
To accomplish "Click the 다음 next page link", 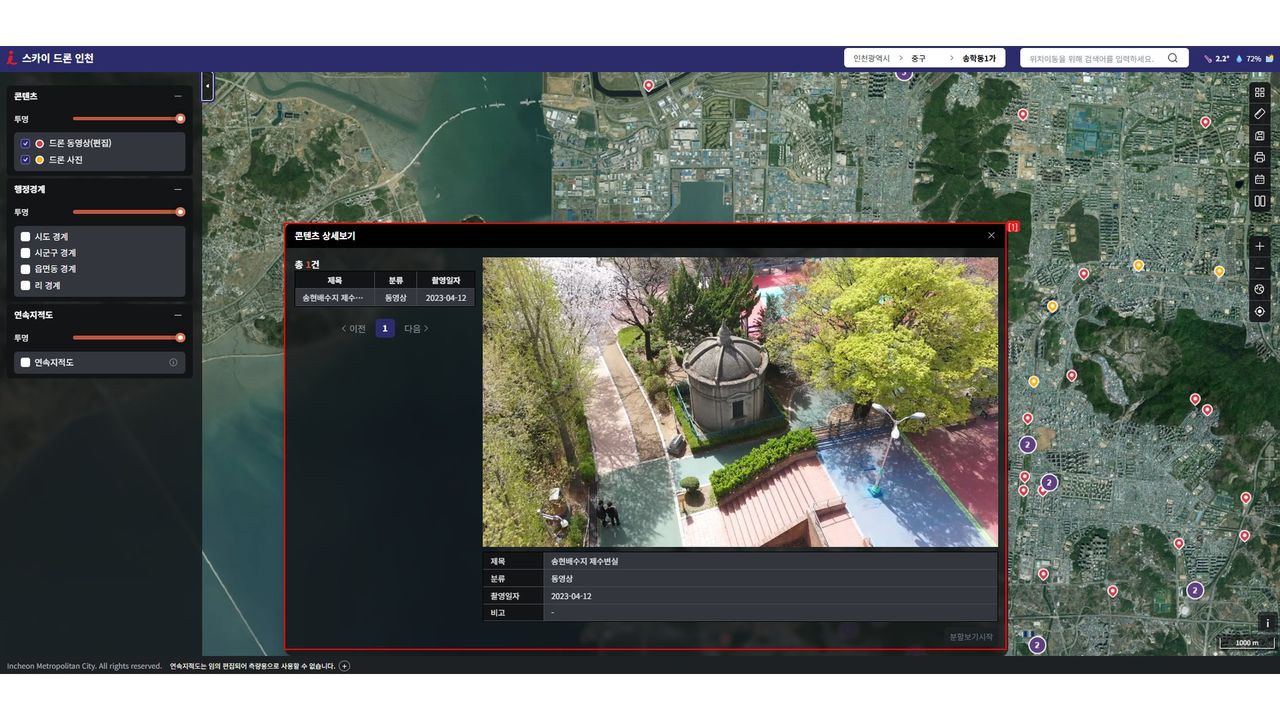I will (416, 328).
